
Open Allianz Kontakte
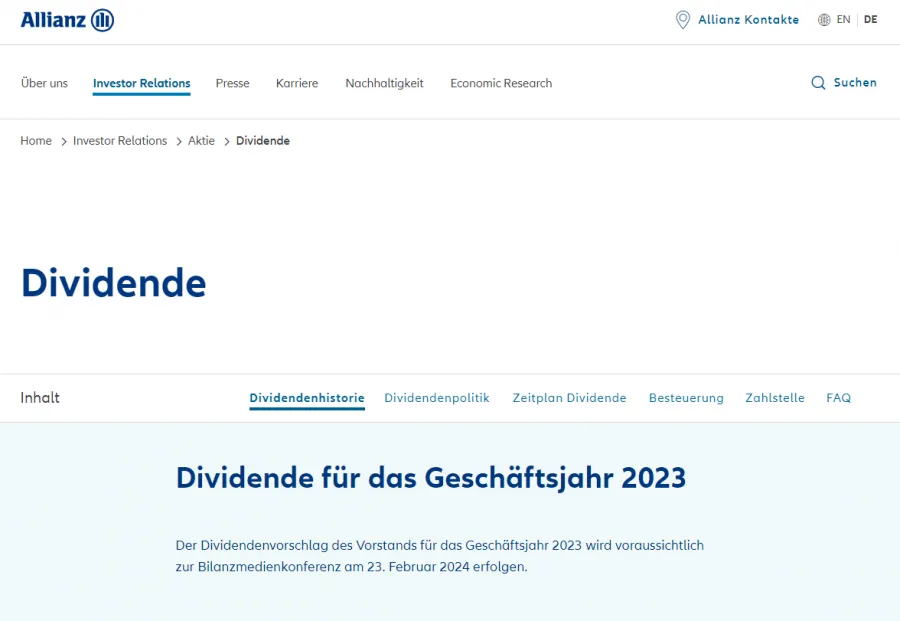(747, 19)
